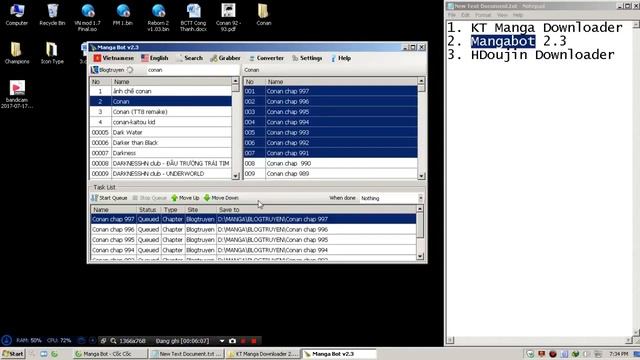Select task 'Conan chap 995' in queue
This screenshot has width=640, height=360.
(253, 240)
